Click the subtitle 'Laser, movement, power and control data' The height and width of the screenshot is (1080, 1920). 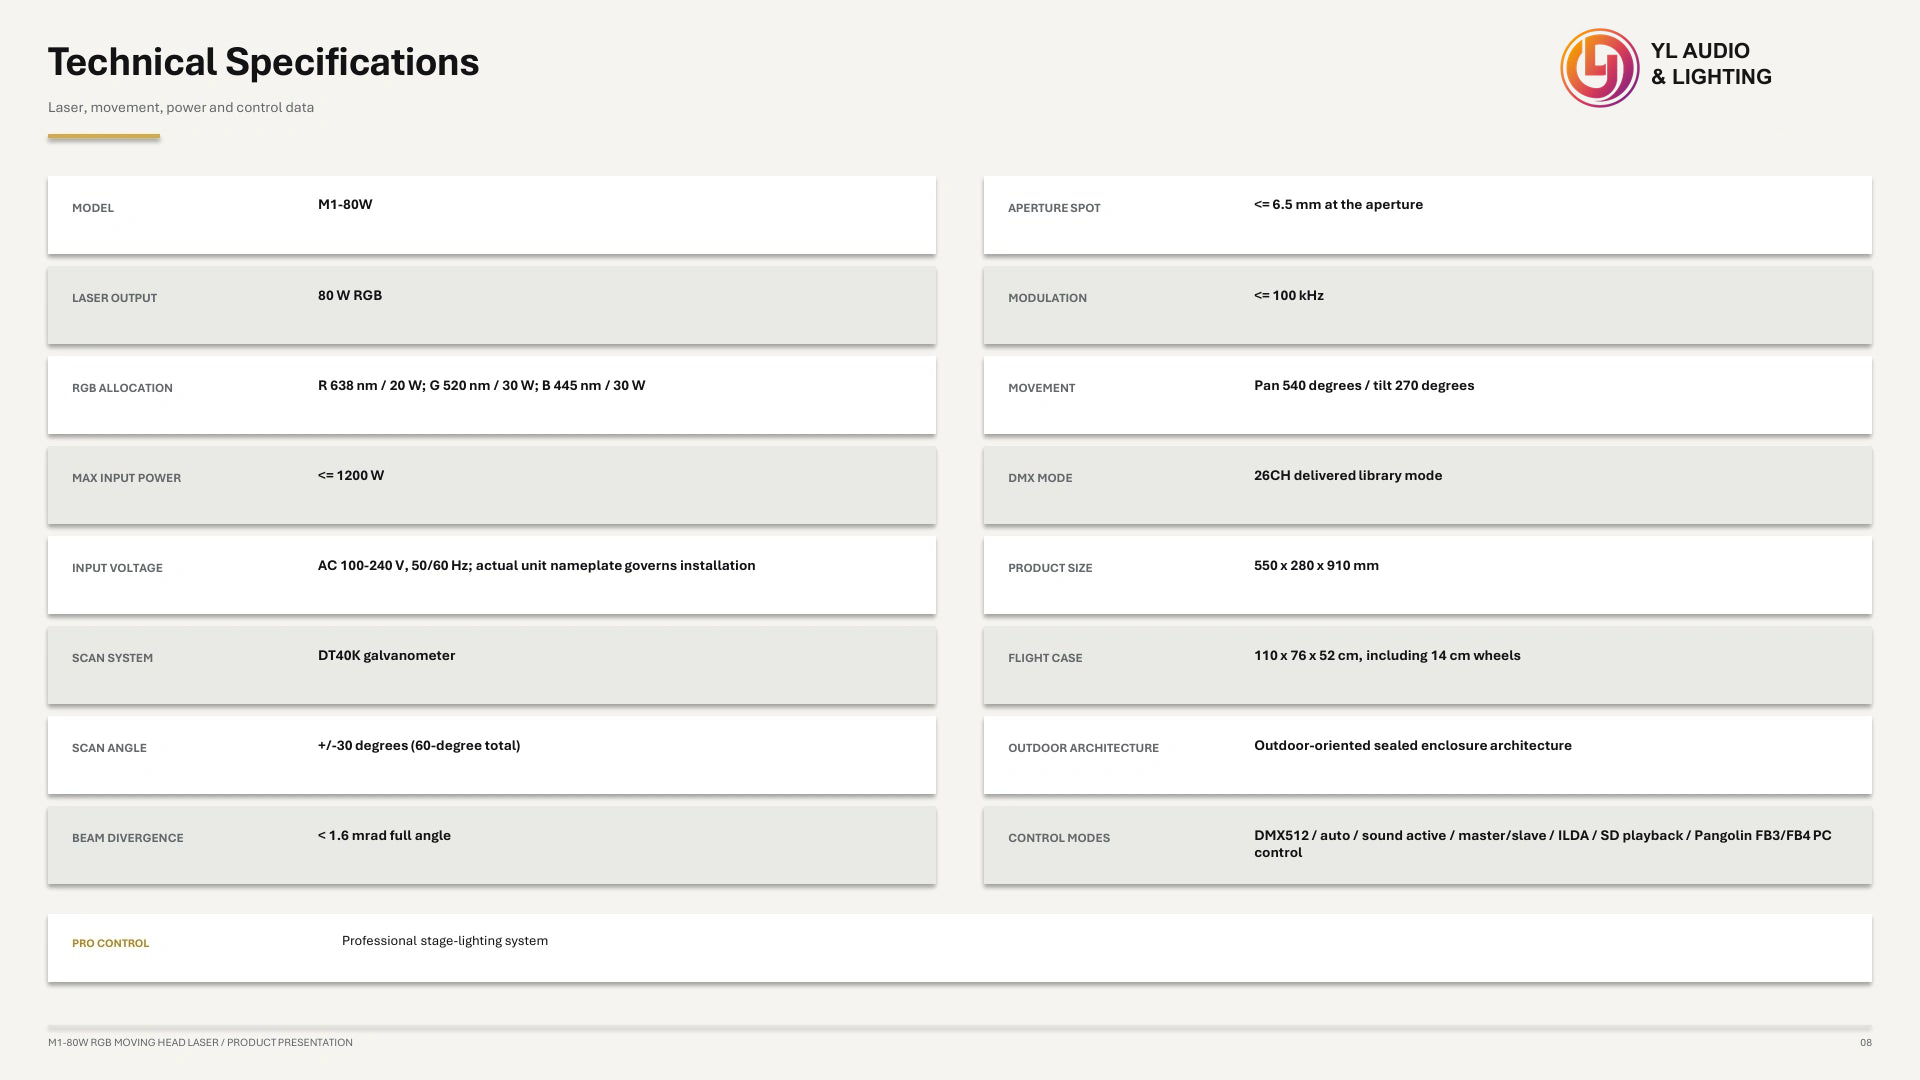(x=181, y=107)
